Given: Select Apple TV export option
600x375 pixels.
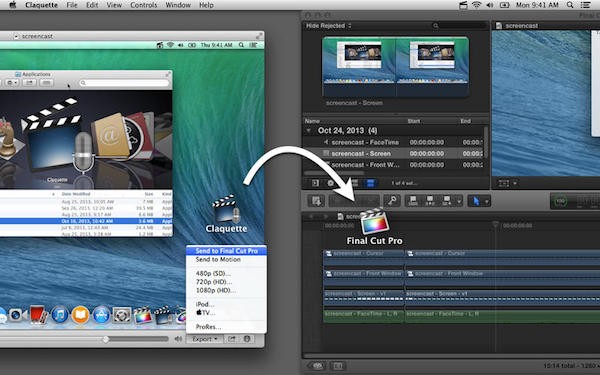Looking at the screenshot, I should pyautogui.click(x=205, y=313).
